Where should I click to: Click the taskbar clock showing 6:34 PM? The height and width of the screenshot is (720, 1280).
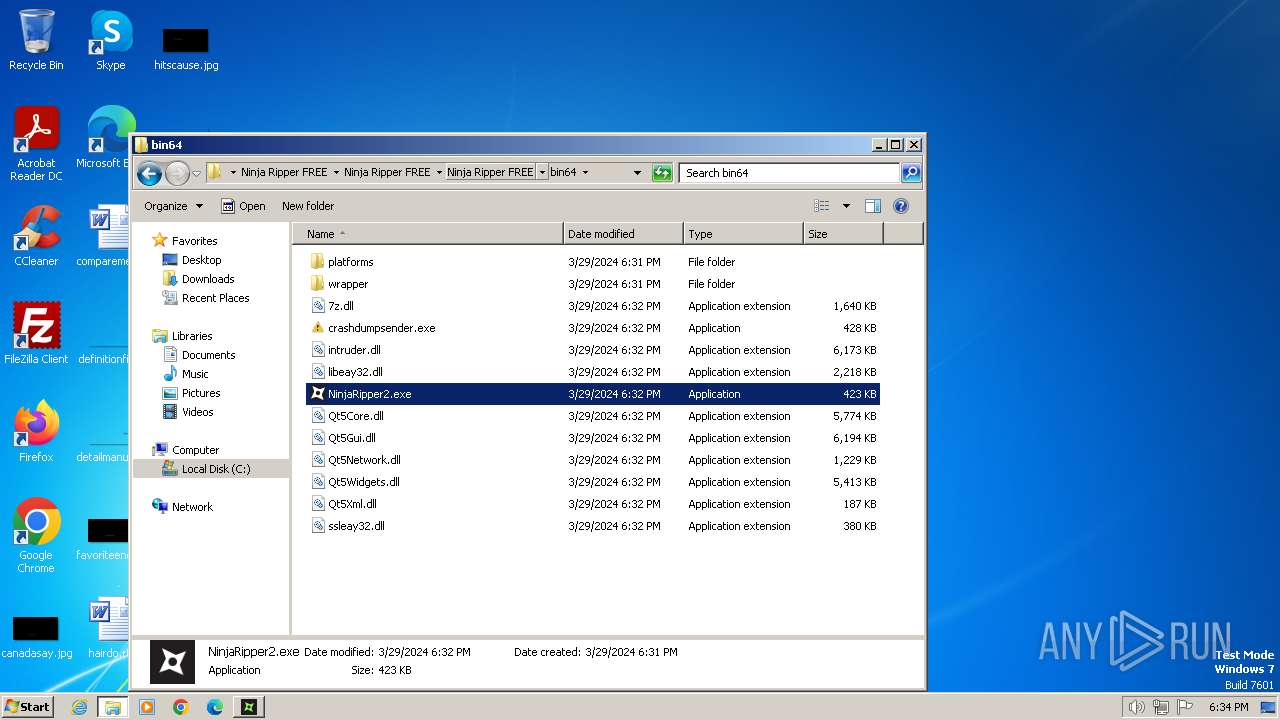(1228, 707)
